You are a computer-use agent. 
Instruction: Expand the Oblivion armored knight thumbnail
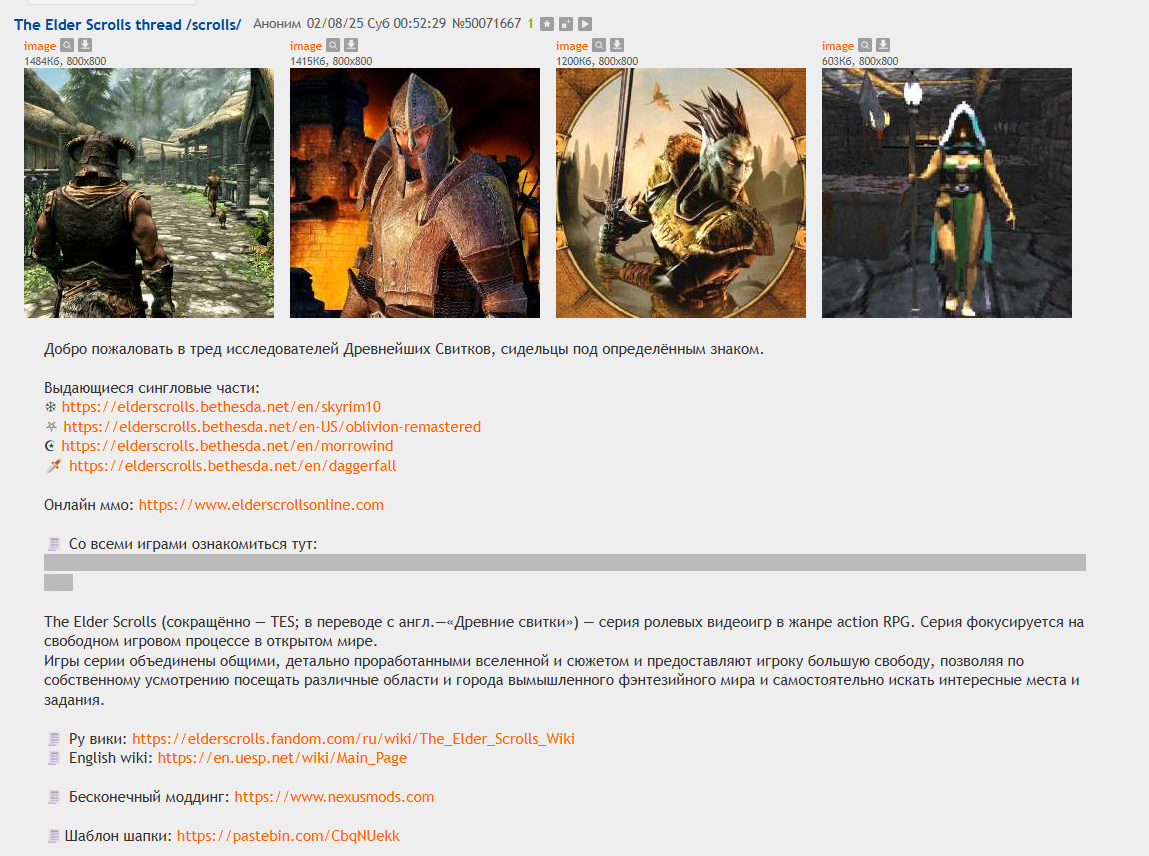[415, 193]
